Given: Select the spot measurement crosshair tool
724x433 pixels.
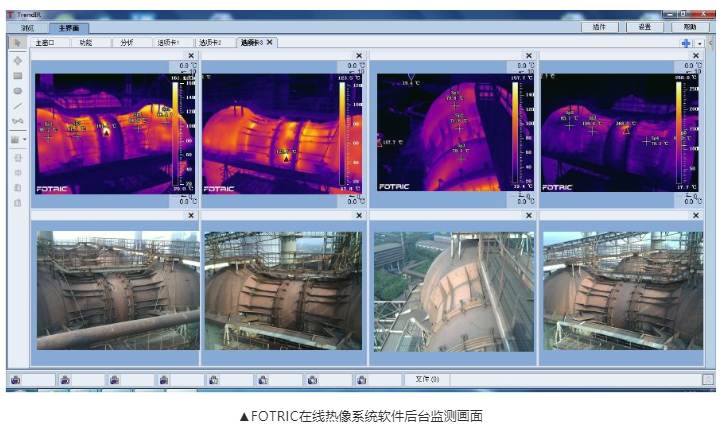Looking at the screenshot, I should [x=17, y=61].
